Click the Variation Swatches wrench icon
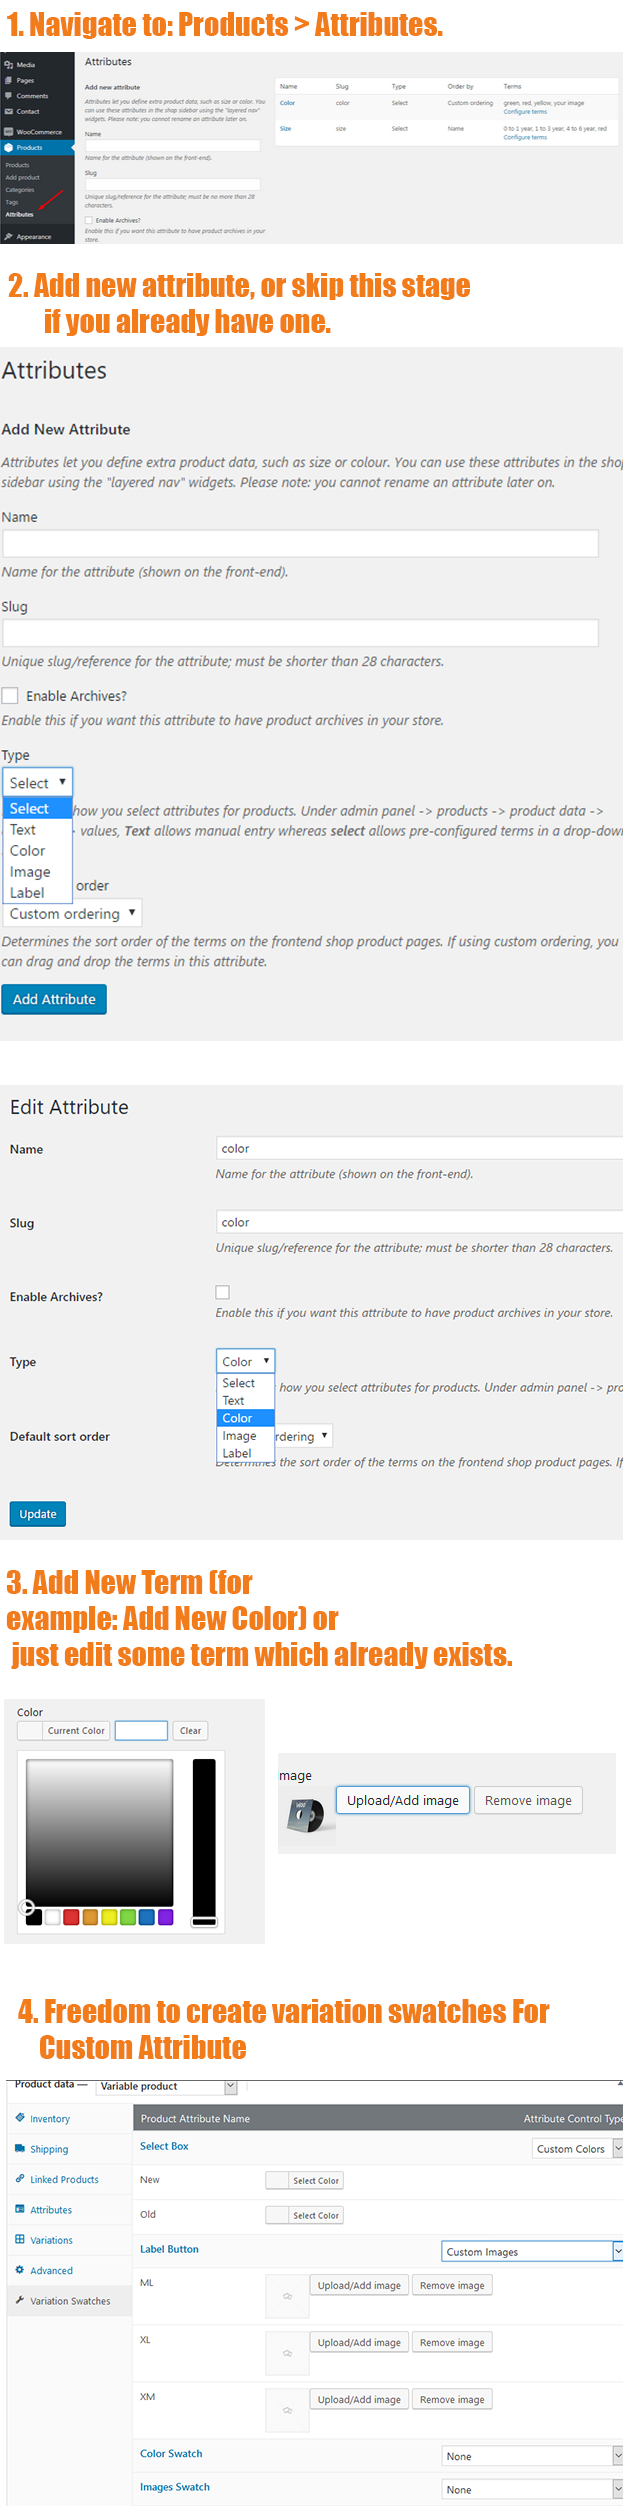 point(20,2300)
